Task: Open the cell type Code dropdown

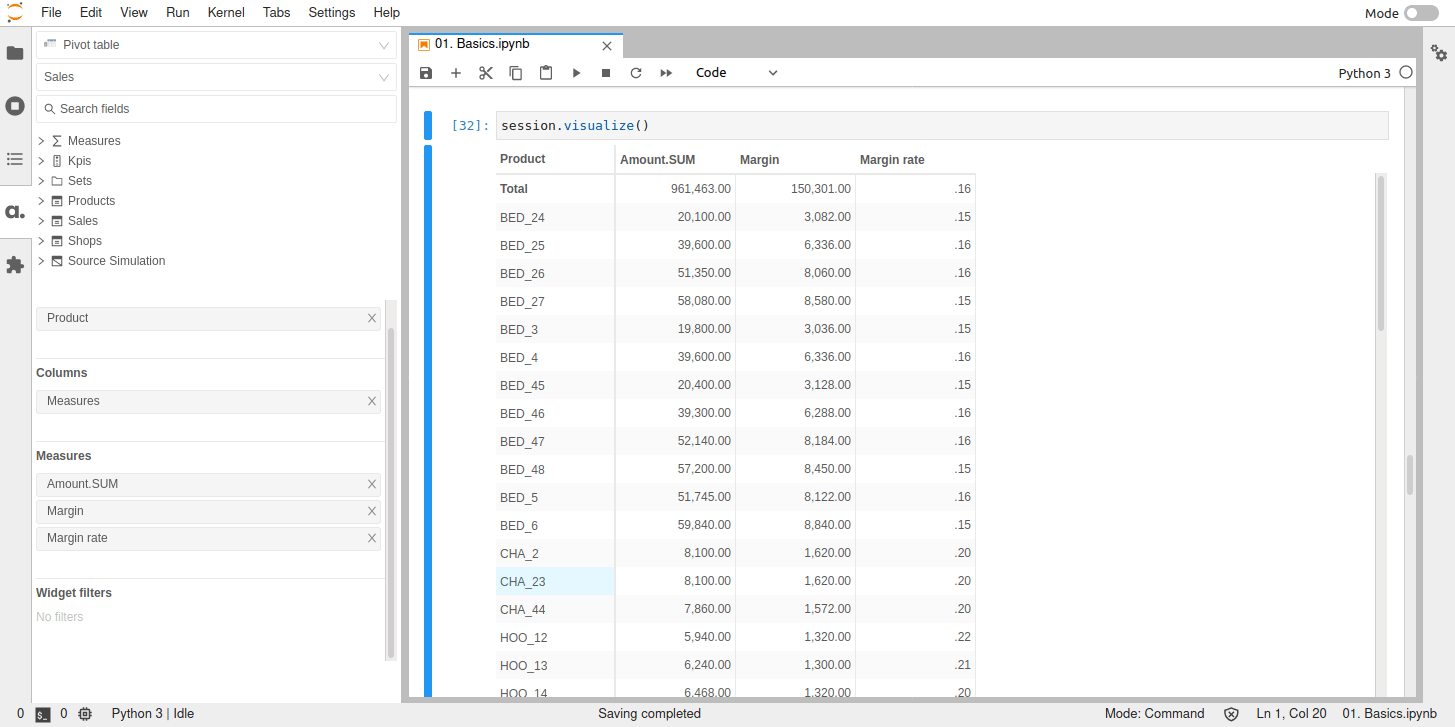Action: pyautogui.click(x=736, y=73)
